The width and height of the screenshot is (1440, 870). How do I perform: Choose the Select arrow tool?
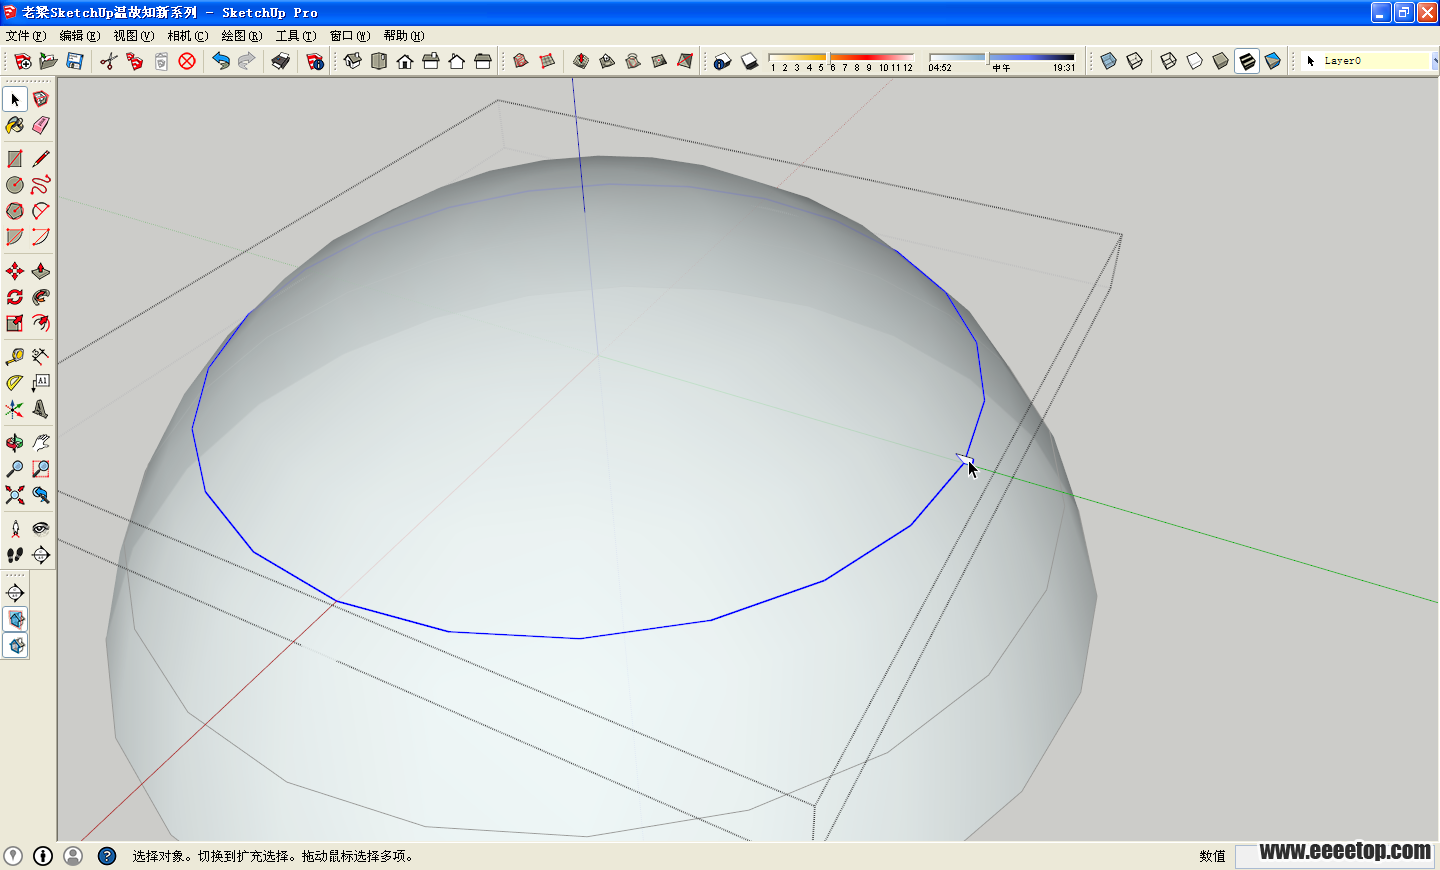coord(15,99)
